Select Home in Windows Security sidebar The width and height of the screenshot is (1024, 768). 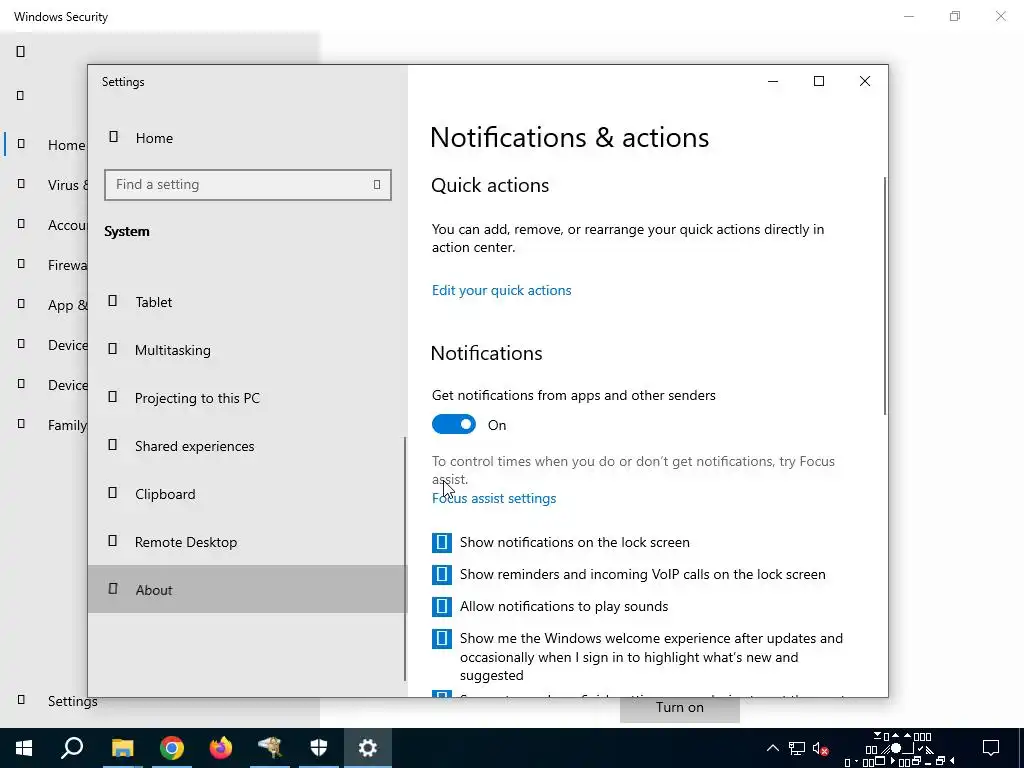[x=66, y=145]
